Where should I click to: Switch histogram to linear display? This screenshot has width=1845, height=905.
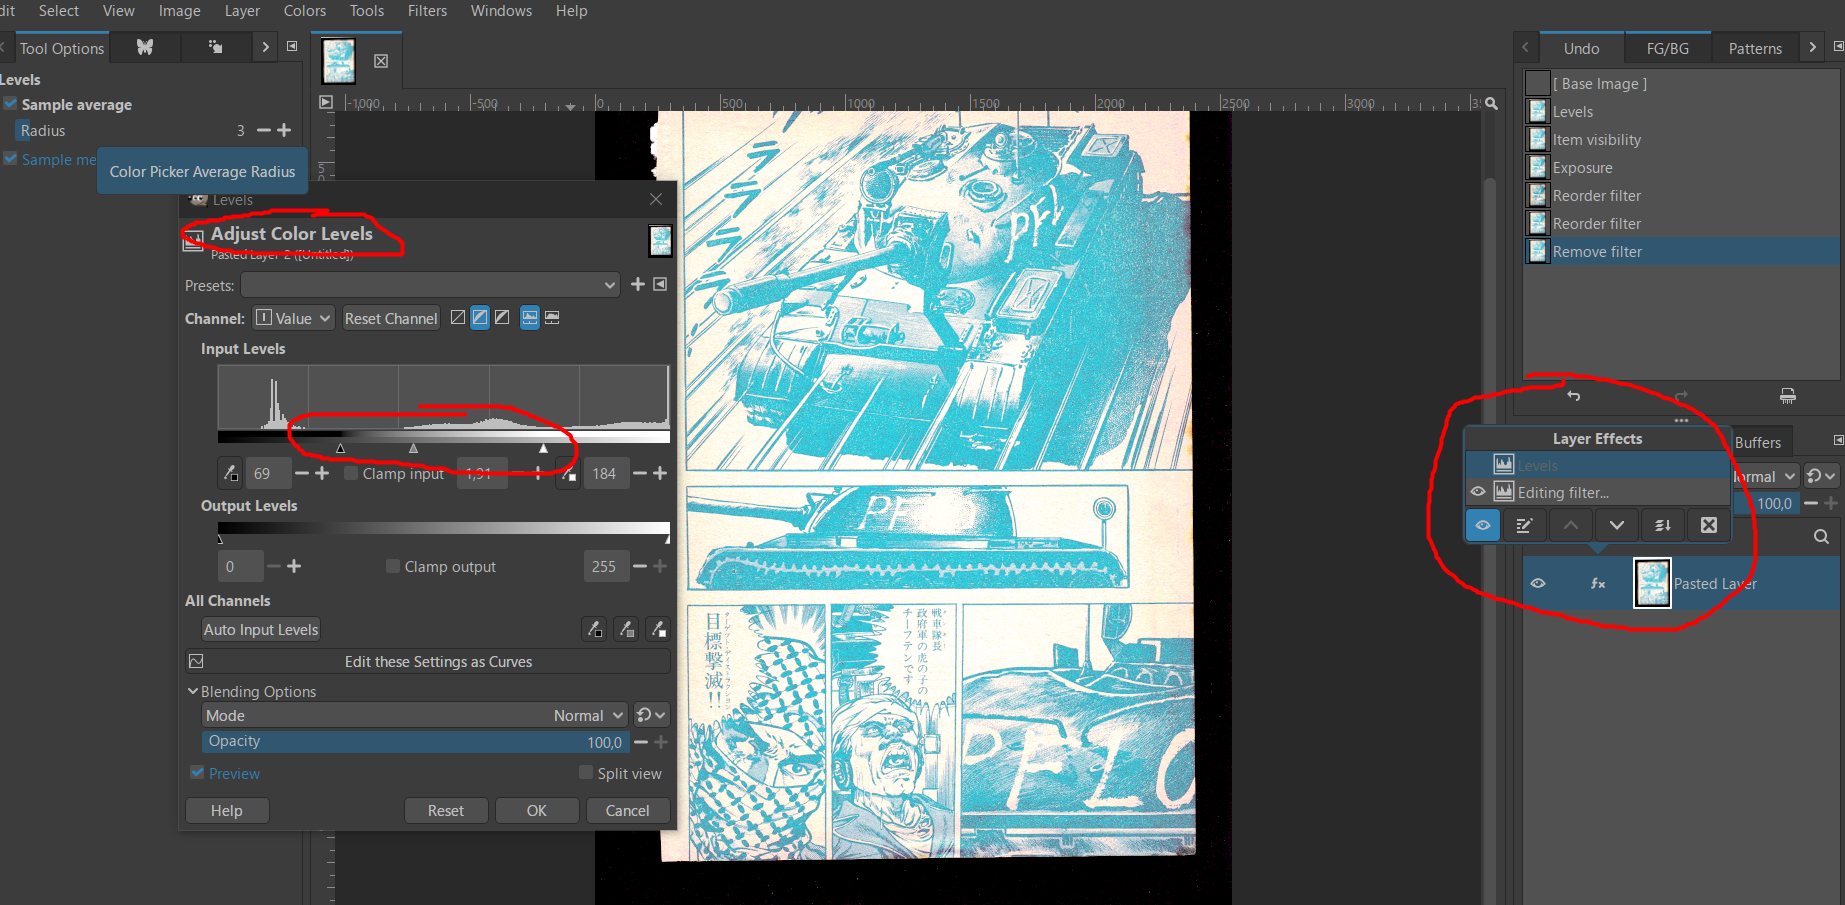[x=530, y=318]
